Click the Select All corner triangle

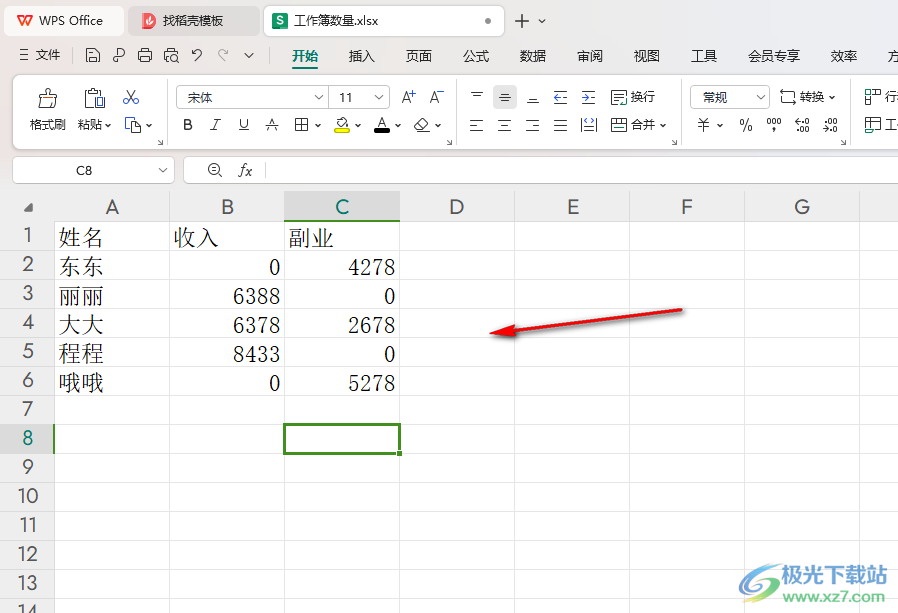(27, 207)
